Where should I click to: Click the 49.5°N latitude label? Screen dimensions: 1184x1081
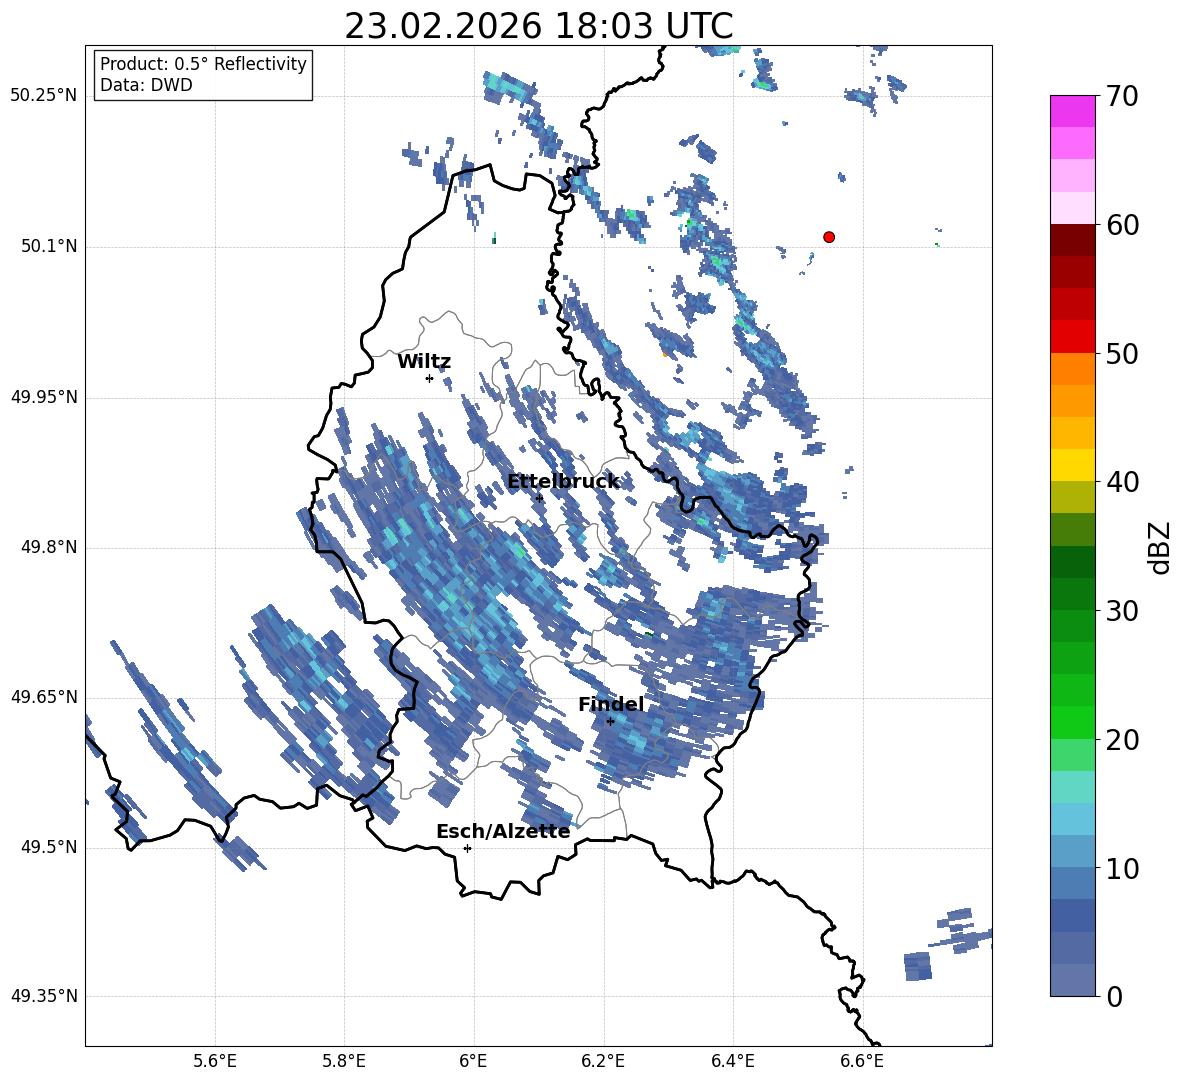point(49,847)
